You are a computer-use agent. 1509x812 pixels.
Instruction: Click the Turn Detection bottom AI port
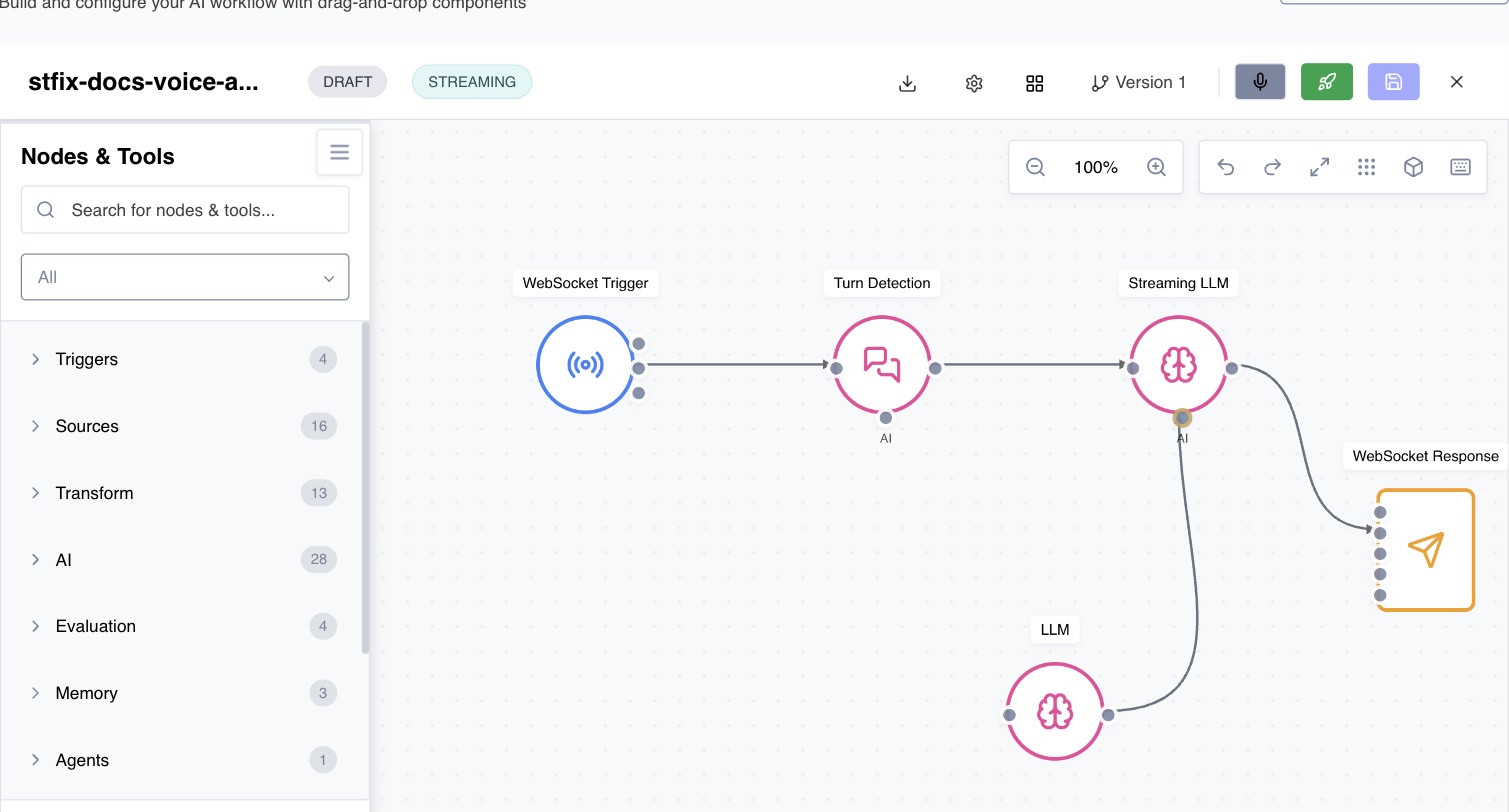(885, 417)
